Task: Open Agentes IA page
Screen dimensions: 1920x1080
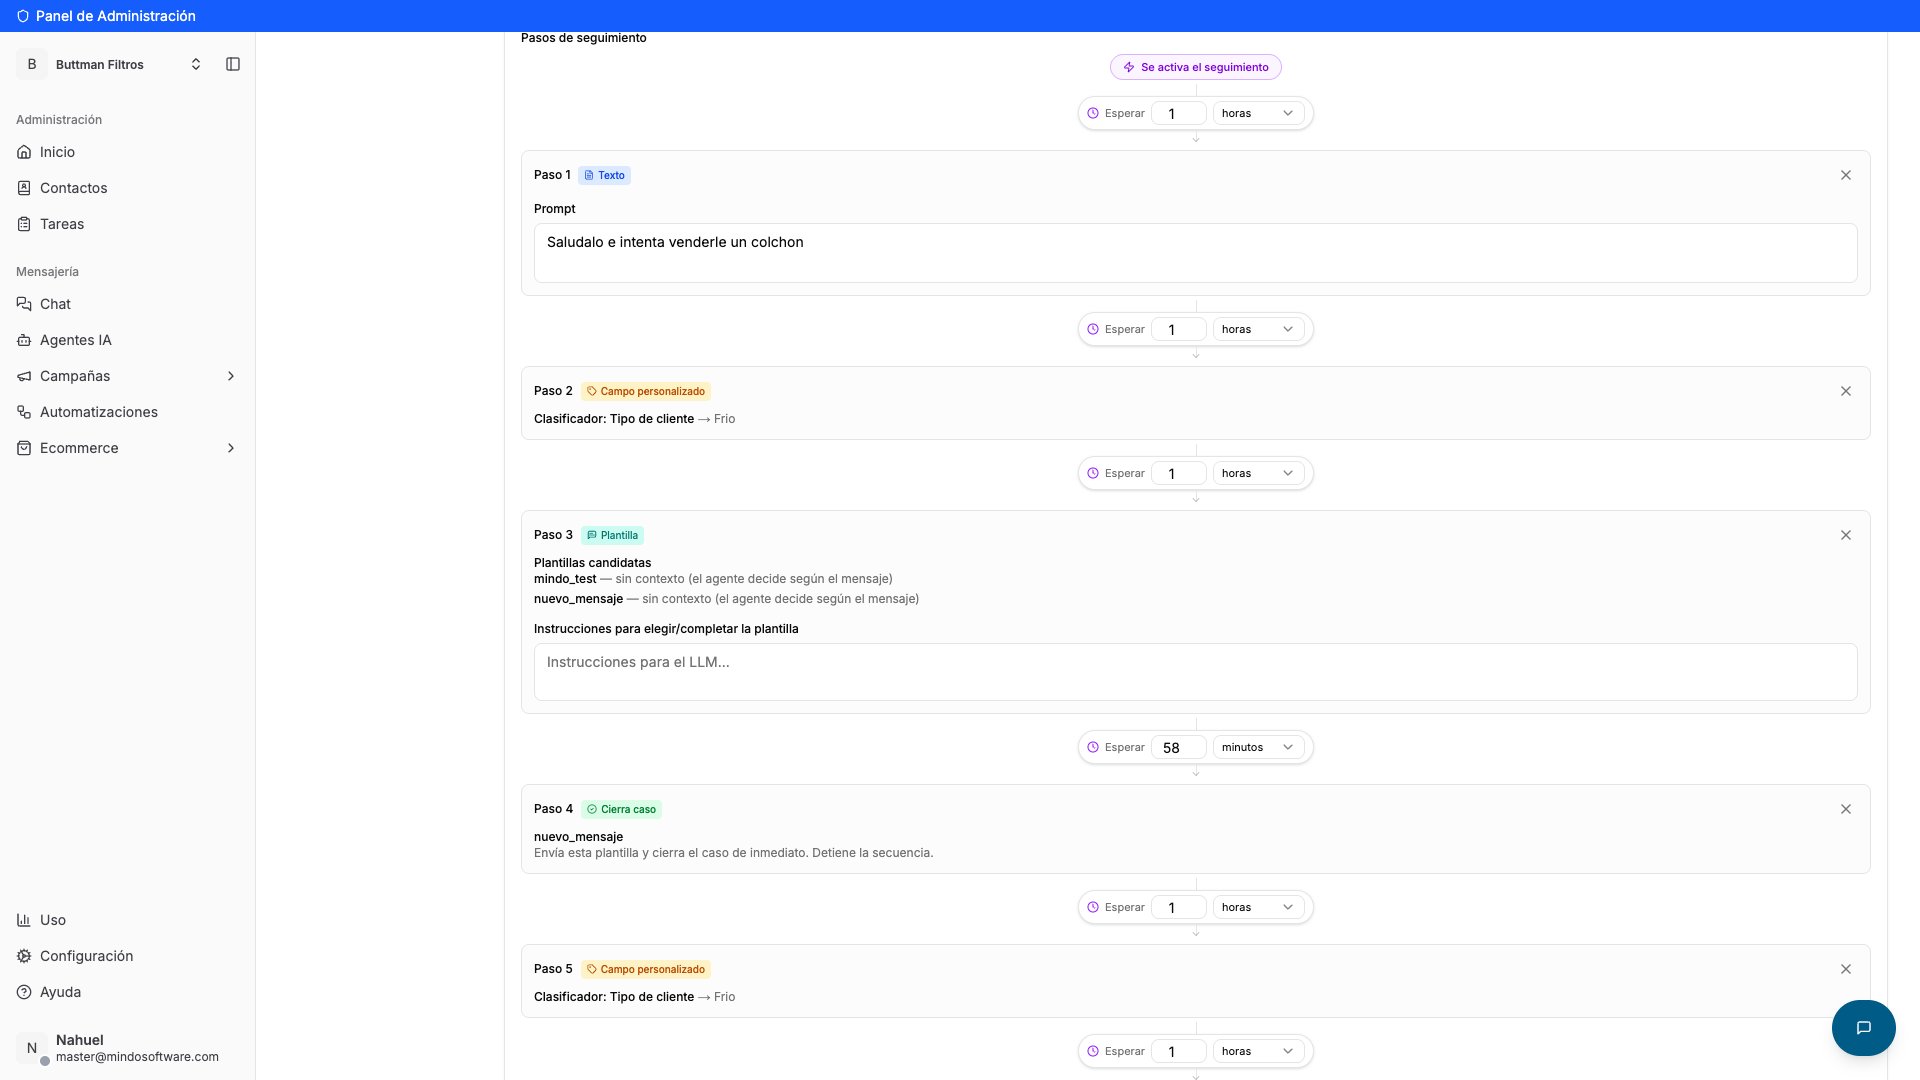Action: pos(128,340)
